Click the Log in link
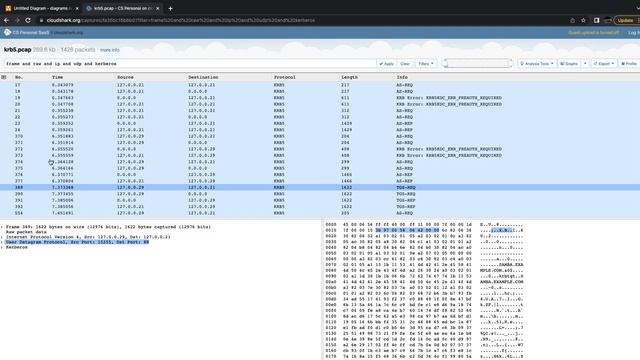Viewport: 640px width, 360px height. click(x=634, y=33)
